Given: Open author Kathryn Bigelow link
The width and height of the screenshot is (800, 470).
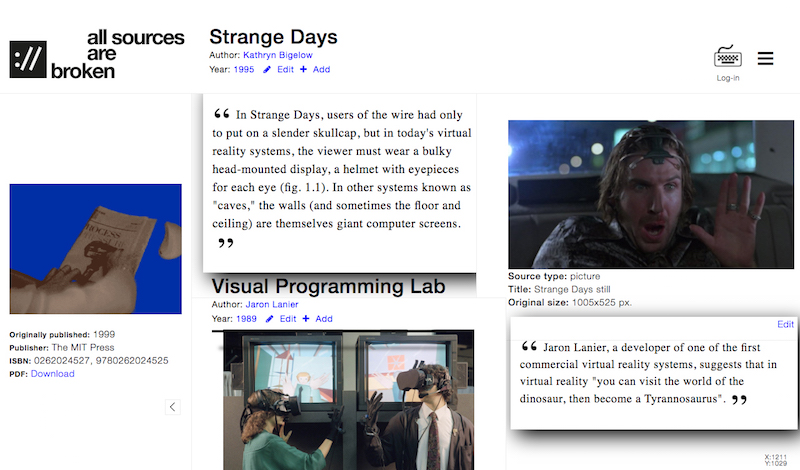Looking at the screenshot, I should pyautogui.click(x=278, y=55).
